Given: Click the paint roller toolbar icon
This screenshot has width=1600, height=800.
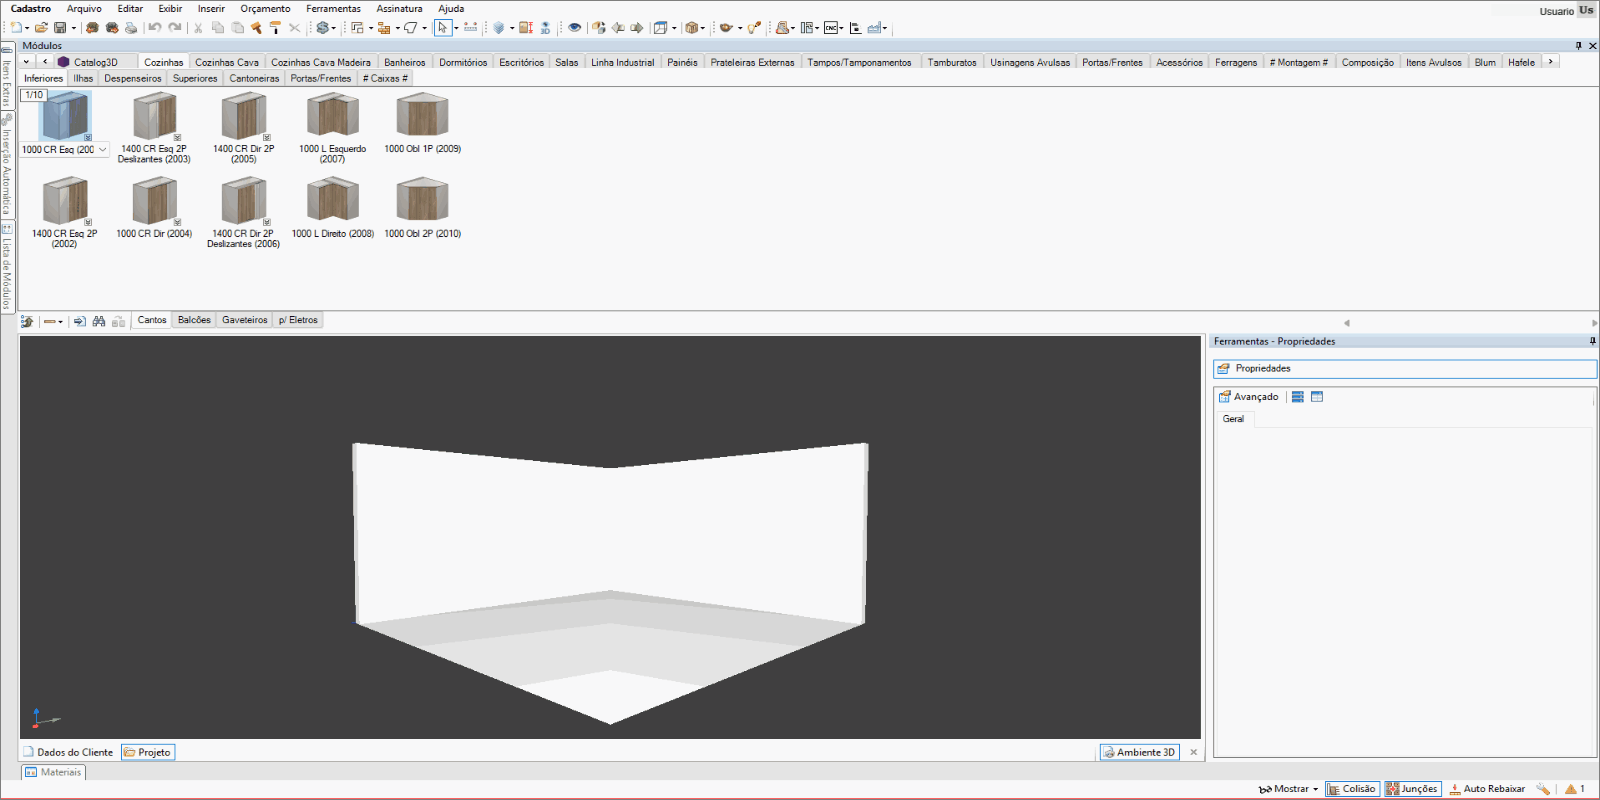Looking at the screenshot, I should coord(275,28).
